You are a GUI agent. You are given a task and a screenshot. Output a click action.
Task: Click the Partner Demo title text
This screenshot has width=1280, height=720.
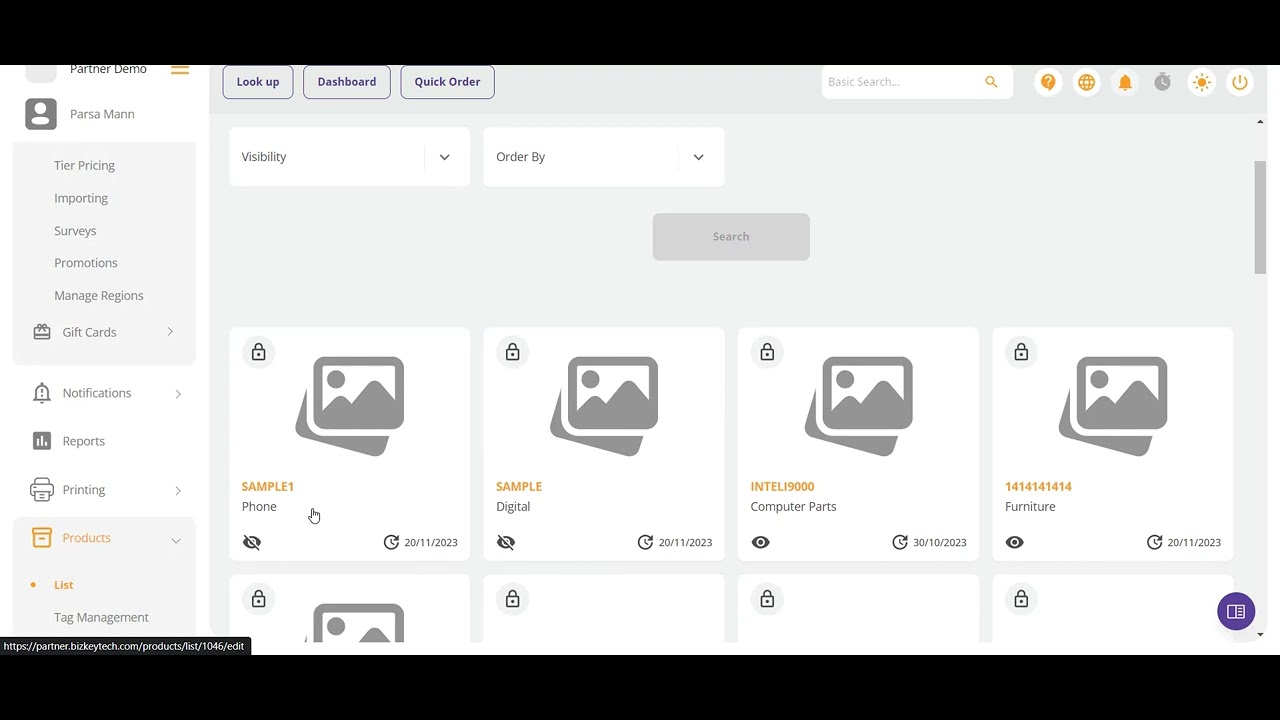[x=108, y=70]
